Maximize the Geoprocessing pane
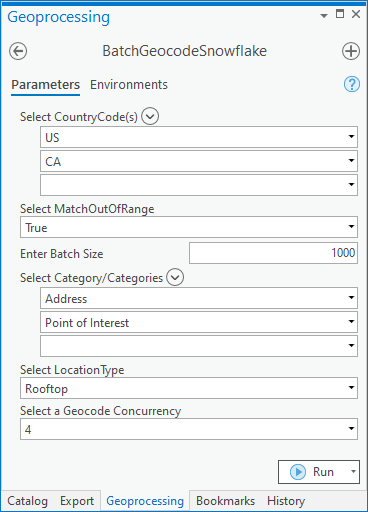 tap(340, 14)
